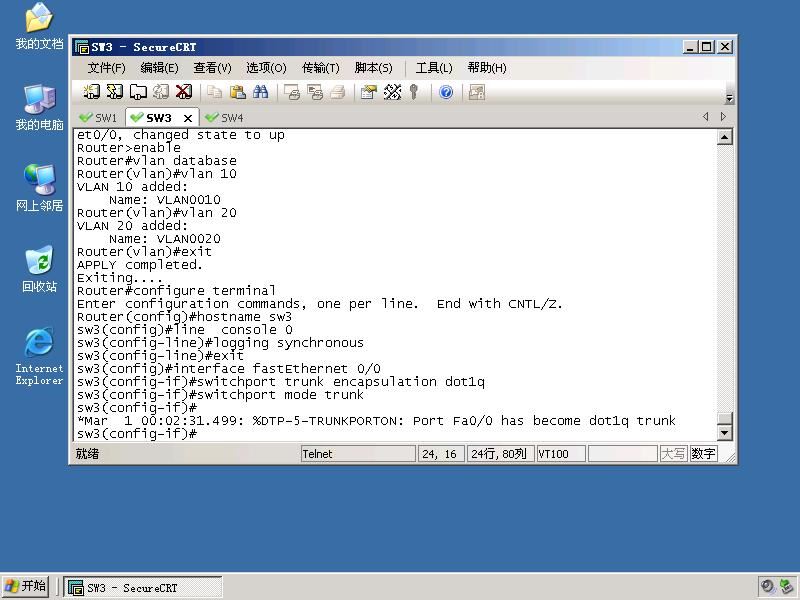Click the 就绪 status text
The image size is (800, 600).
coord(87,454)
